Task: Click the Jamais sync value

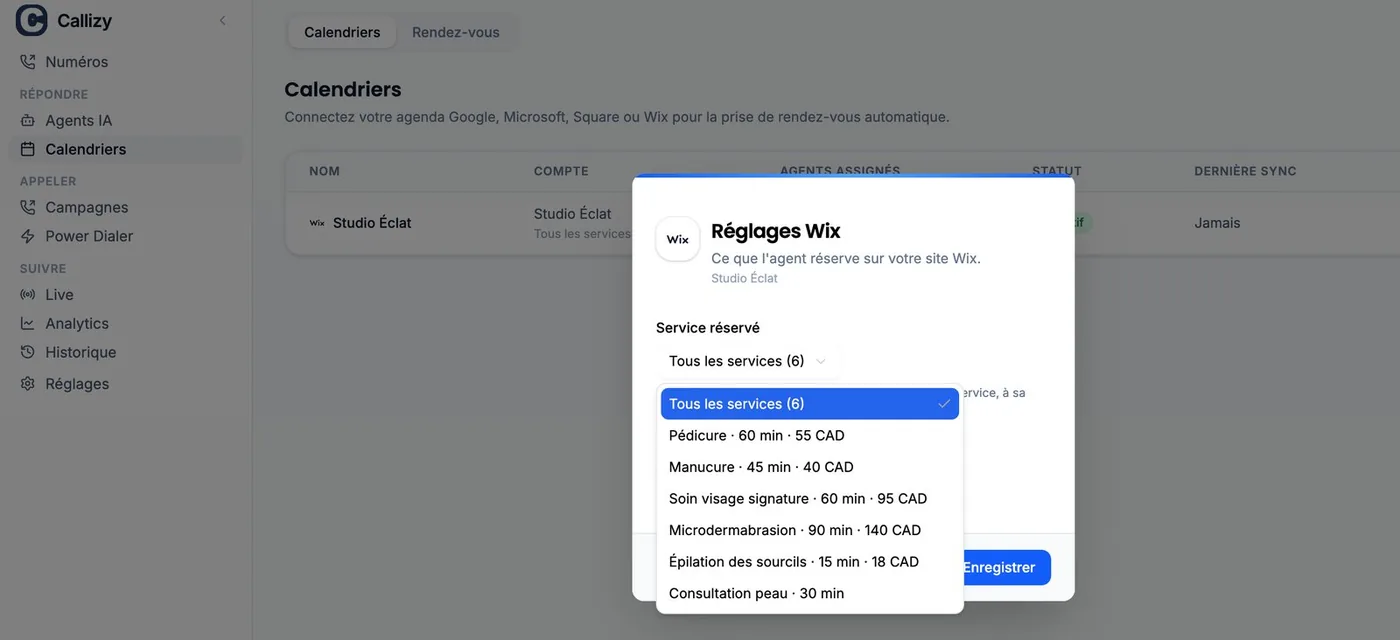Action: 1217,223
